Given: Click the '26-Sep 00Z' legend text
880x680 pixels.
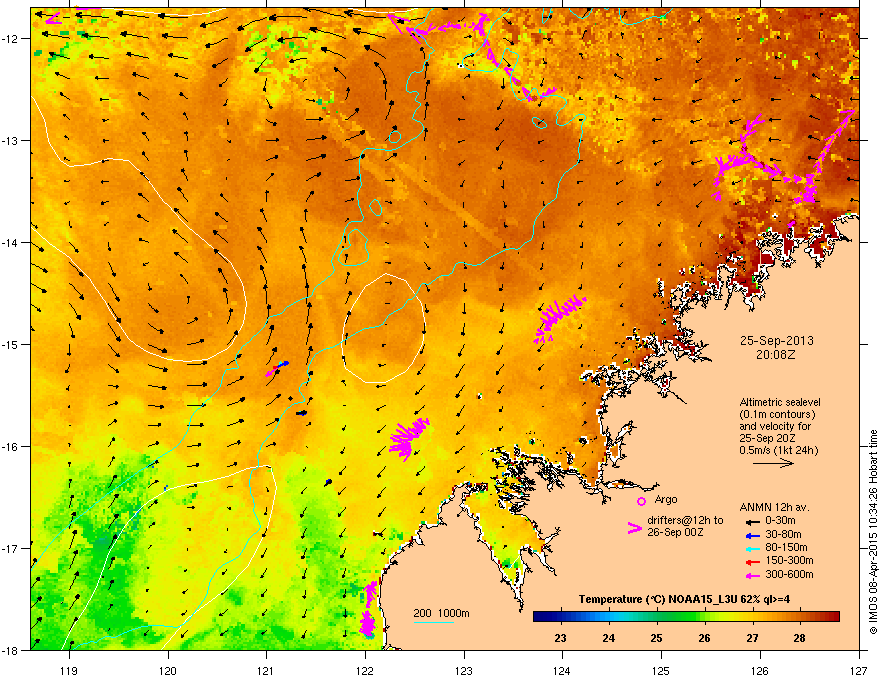Looking at the screenshot, I should (x=675, y=532).
